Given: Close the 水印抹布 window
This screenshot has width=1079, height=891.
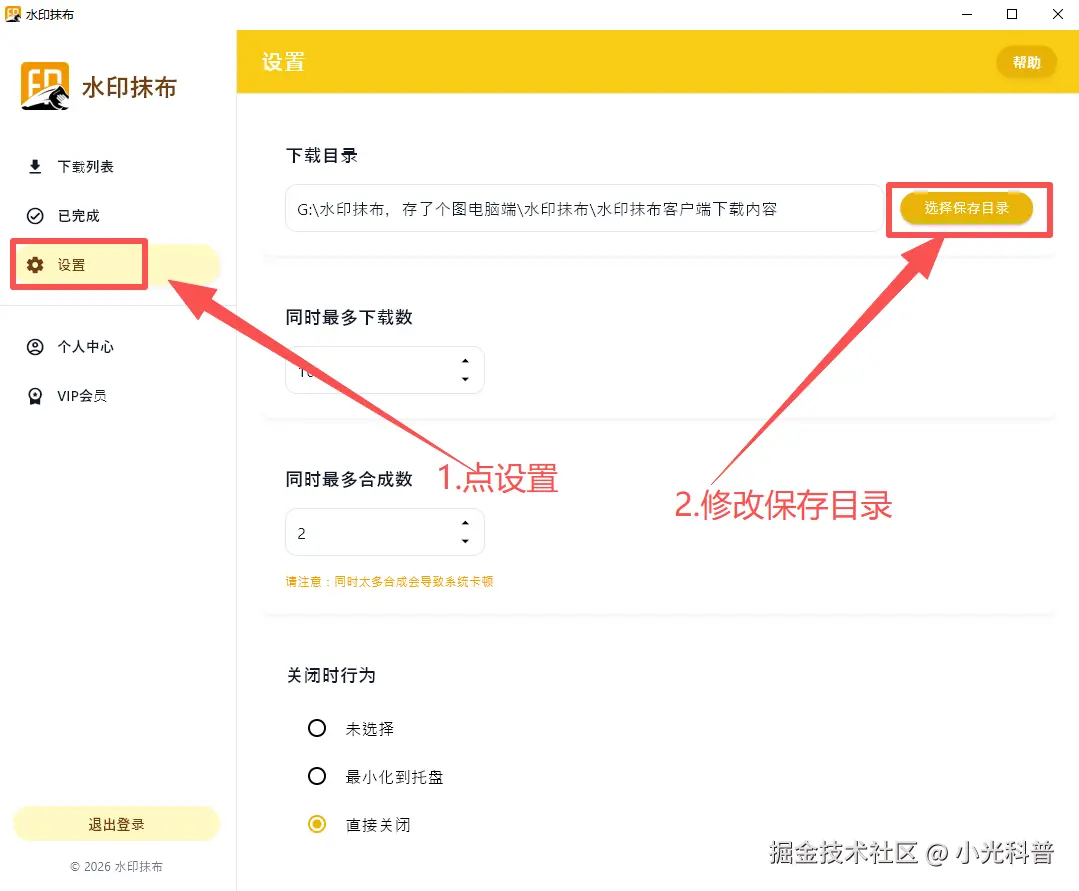Looking at the screenshot, I should point(1058,14).
